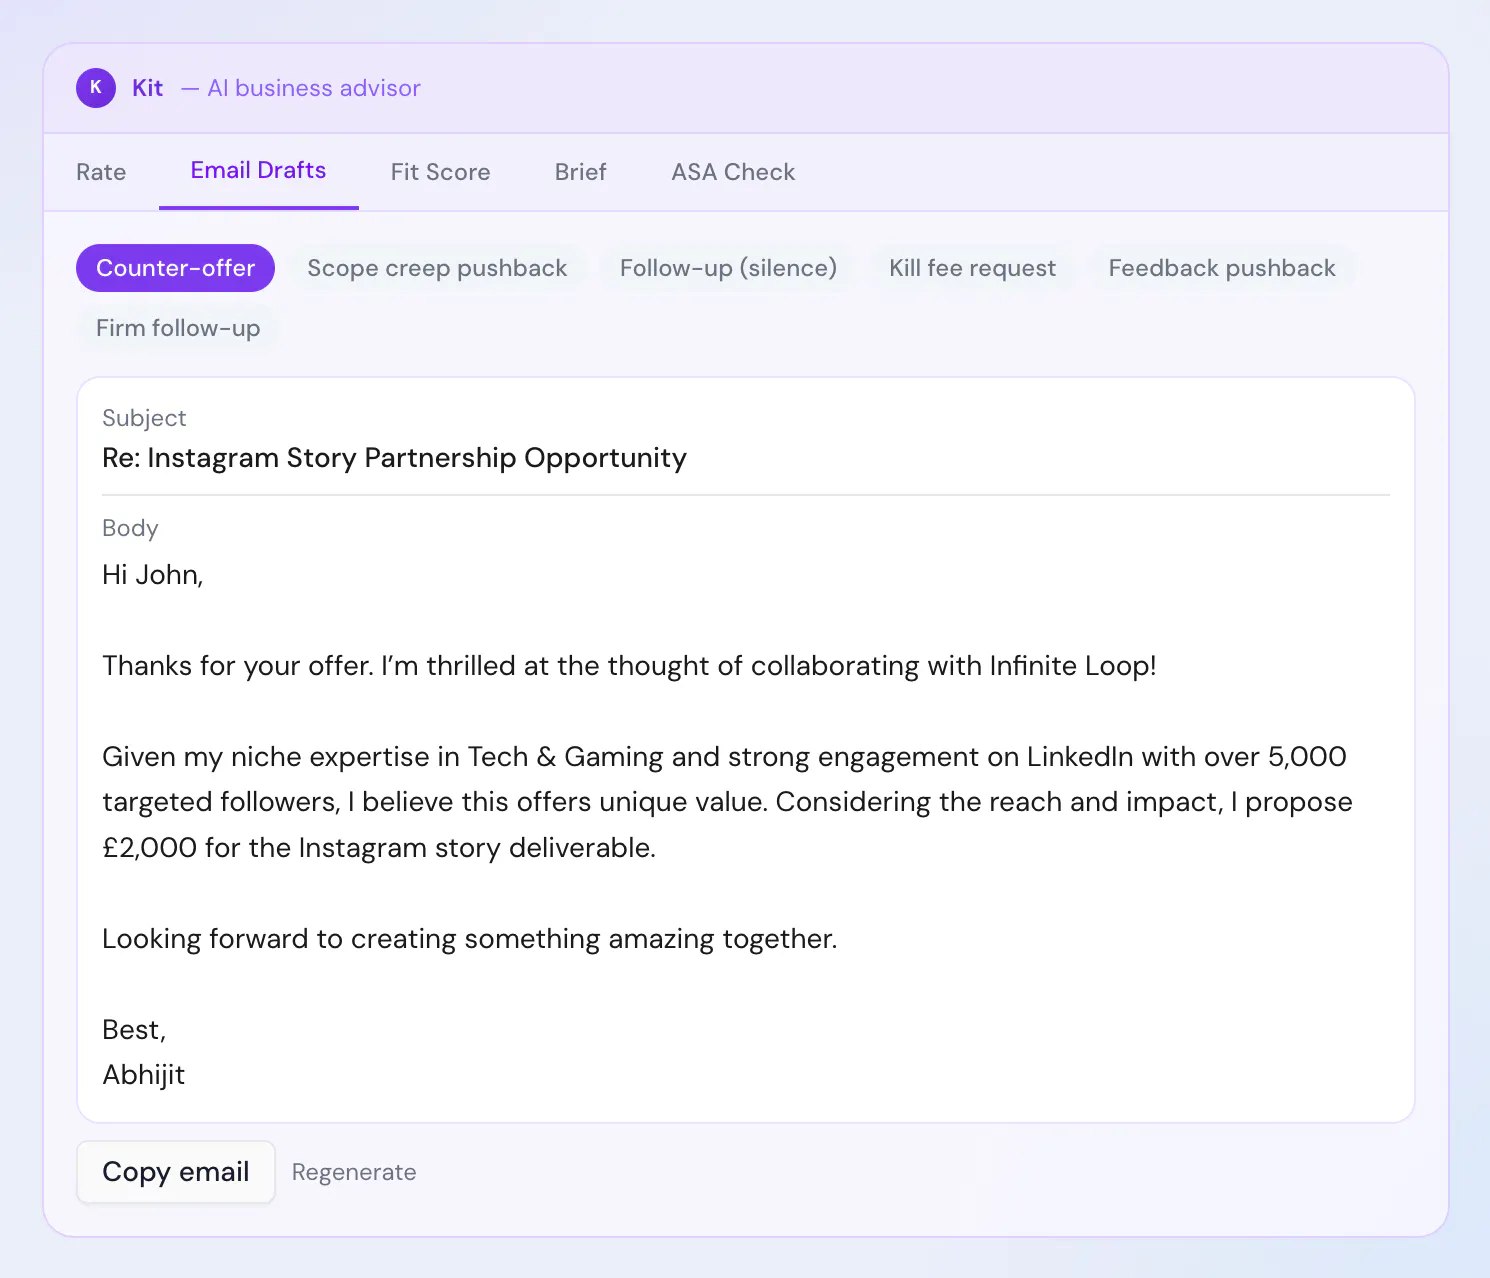Pick the Follow-up (silence) template
Image resolution: width=1490 pixels, height=1278 pixels.
(728, 268)
